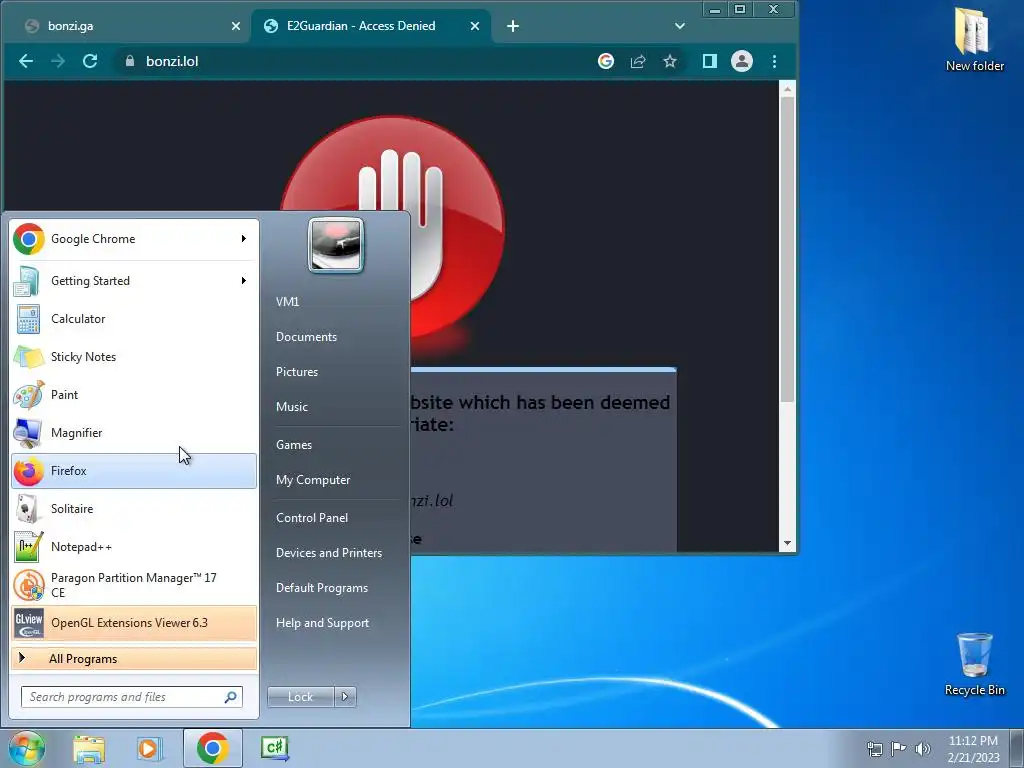Image resolution: width=1024 pixels, height=768 pixels.
Task: Click the volume speaker tray icon
Action: [923, 749]
